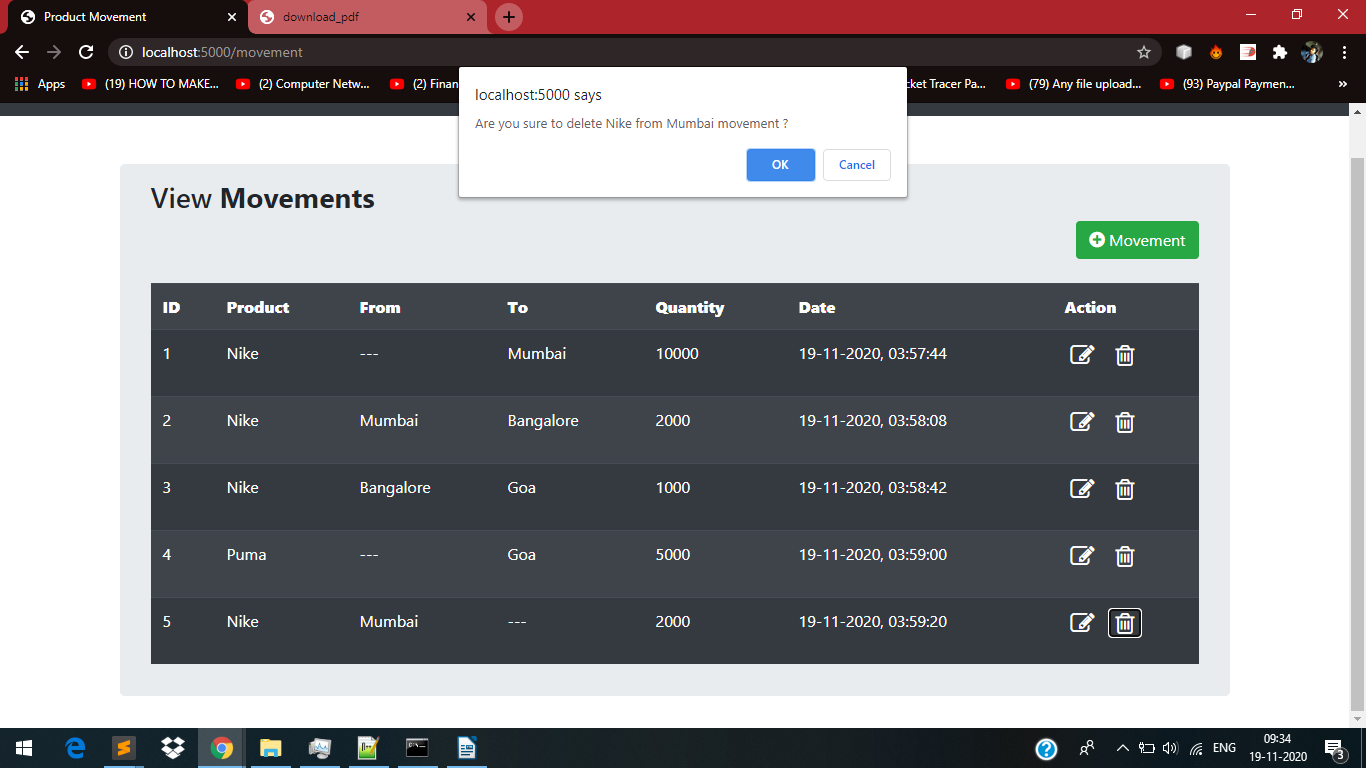
Task: Reload the current page
Action: [86, 52]
